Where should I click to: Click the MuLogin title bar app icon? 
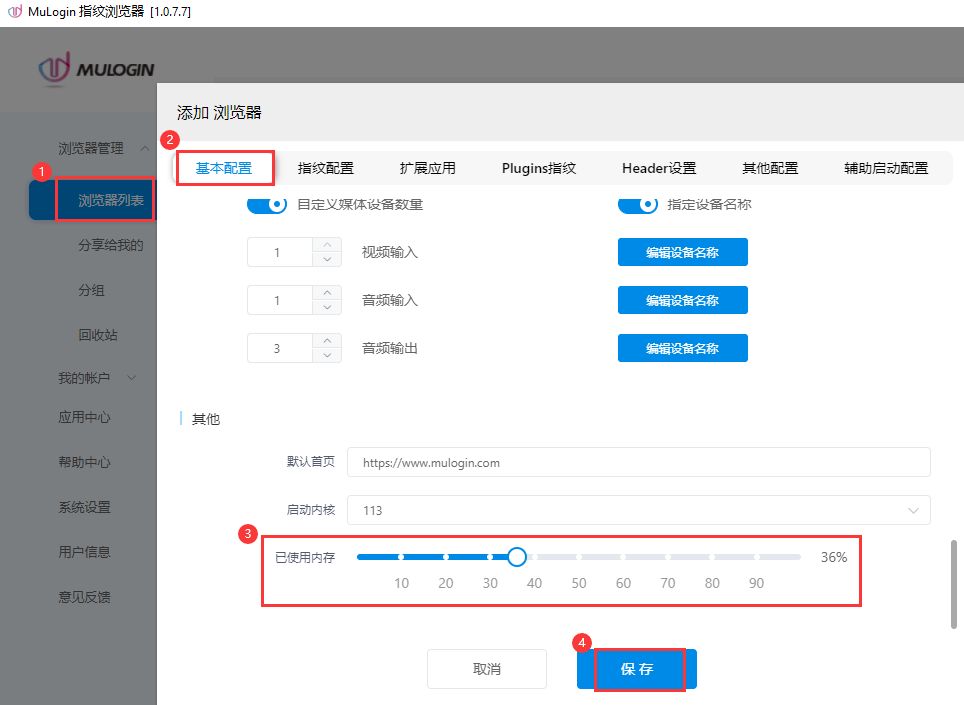(x=15, y=11)
